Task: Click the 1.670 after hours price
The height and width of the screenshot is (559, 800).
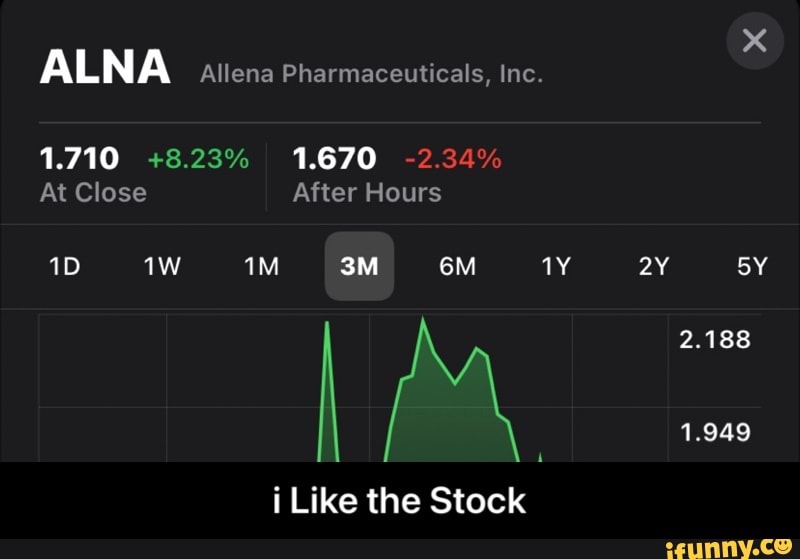Action: tap(334, 158)
